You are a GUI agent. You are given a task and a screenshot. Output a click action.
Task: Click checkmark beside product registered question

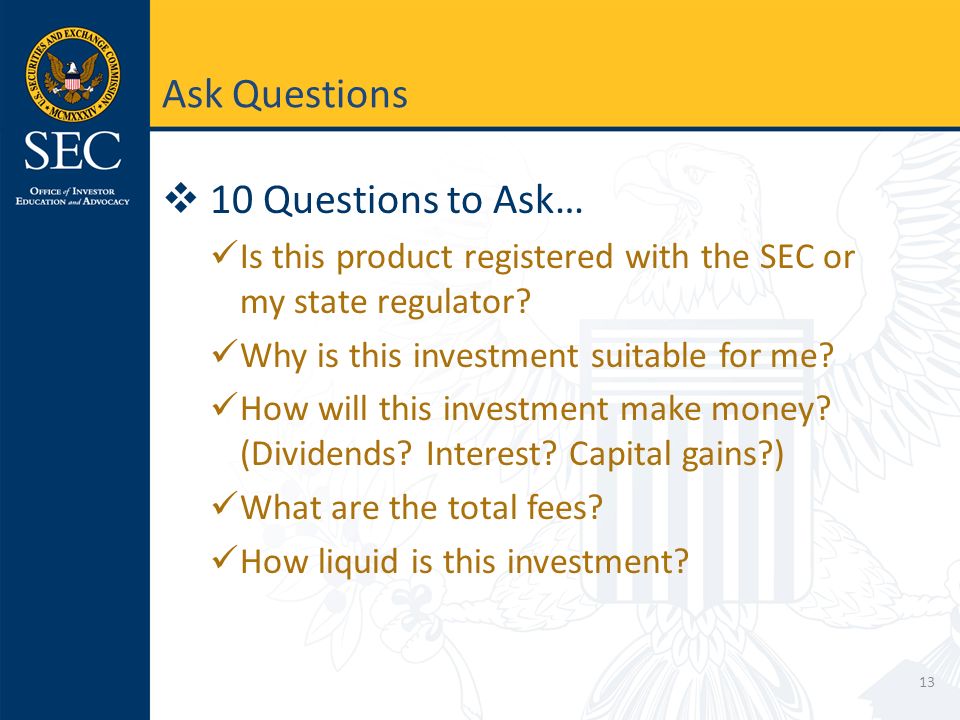pos(224,251)
